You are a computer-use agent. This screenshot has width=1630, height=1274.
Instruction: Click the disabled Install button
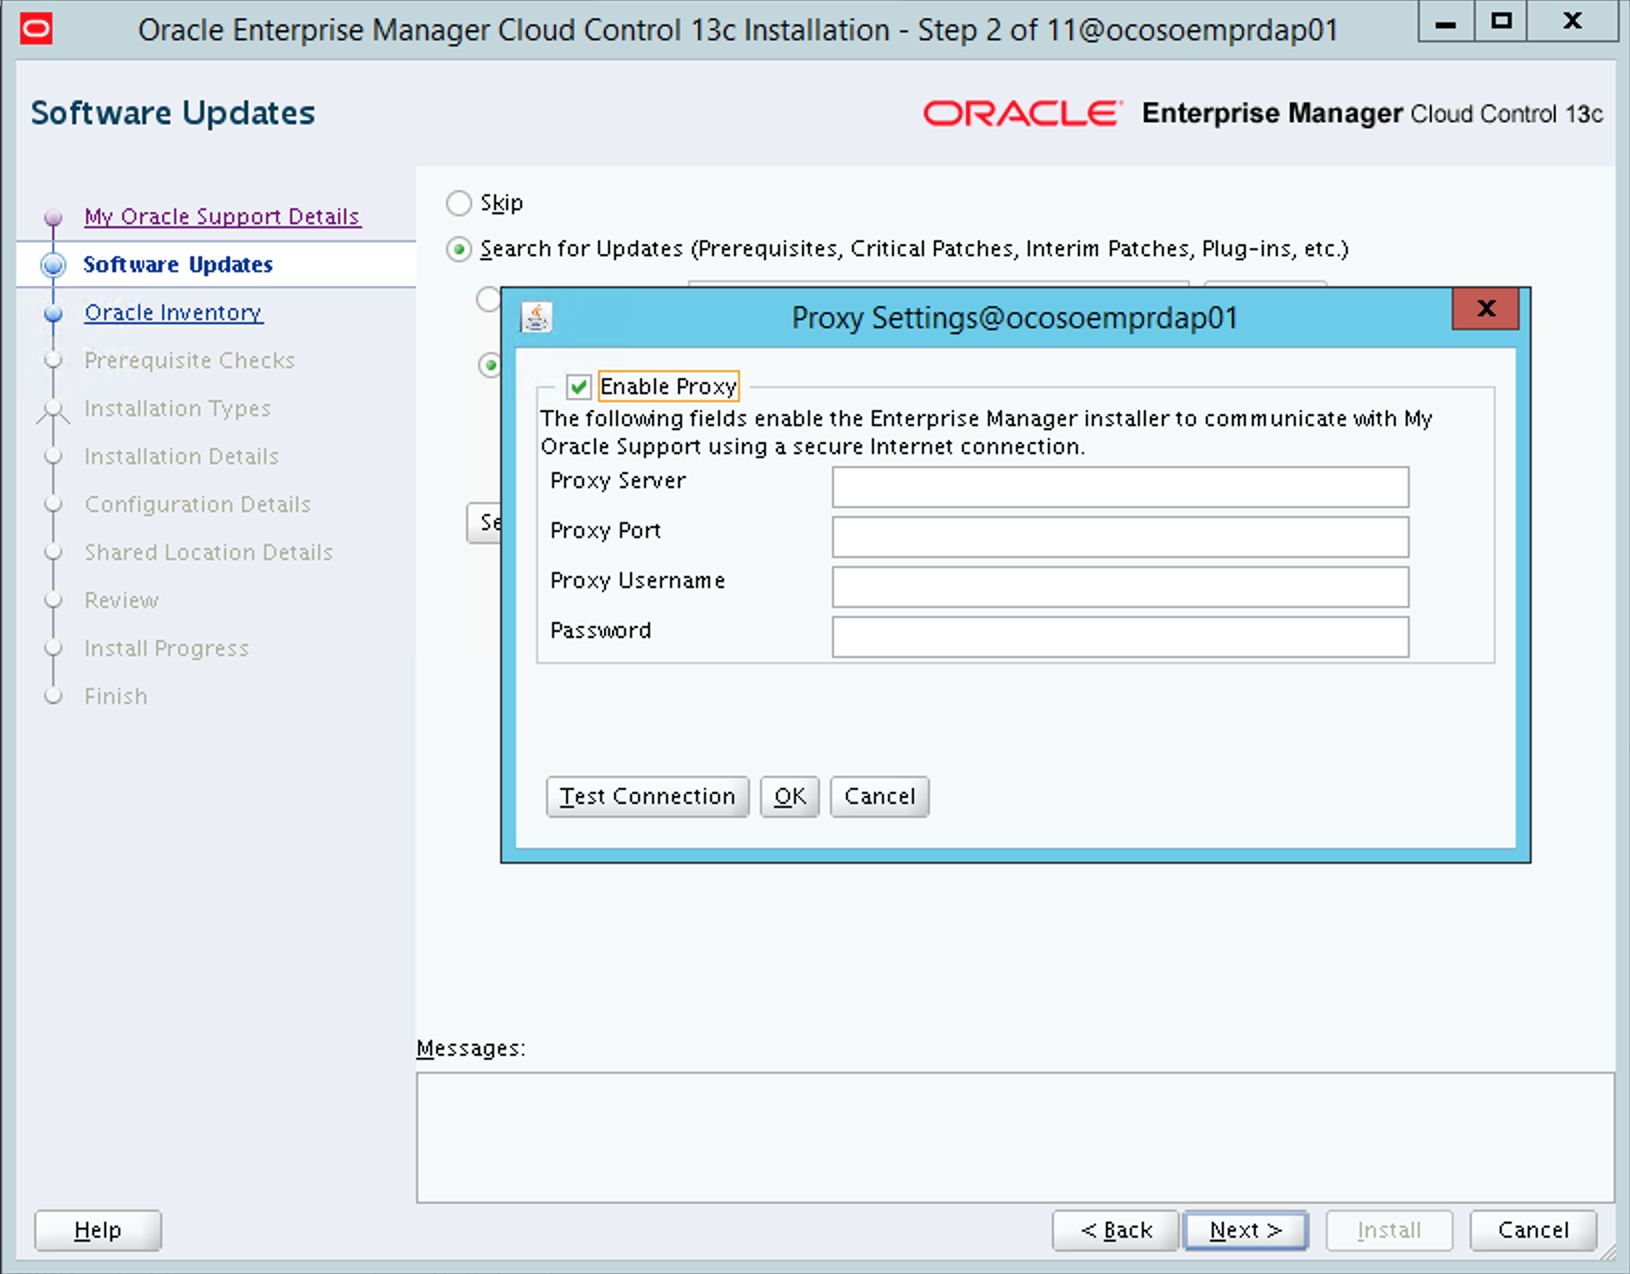coord(1389,1230)
